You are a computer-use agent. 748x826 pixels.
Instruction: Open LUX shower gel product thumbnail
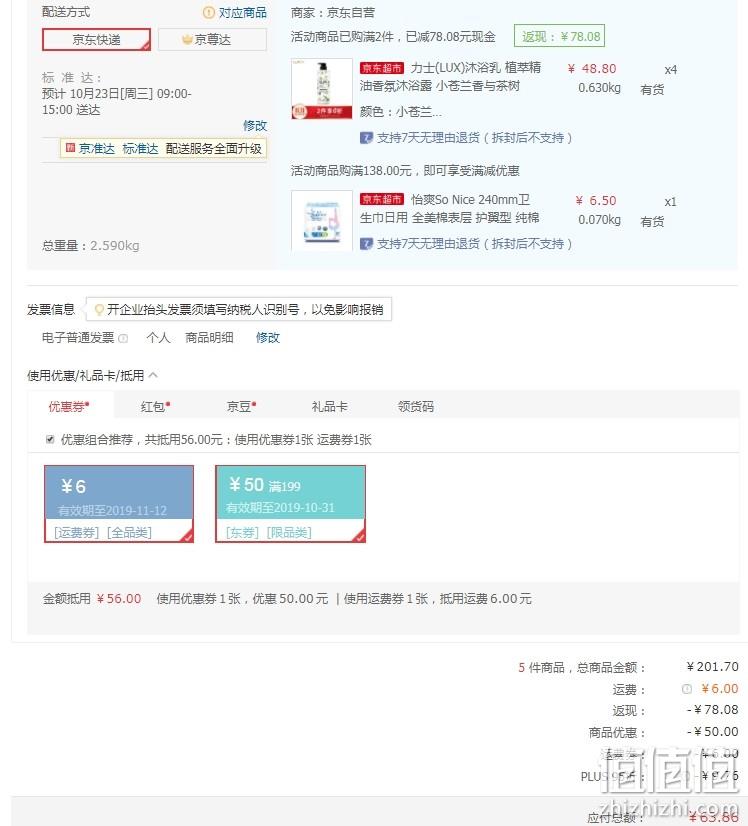pos(322,88)
